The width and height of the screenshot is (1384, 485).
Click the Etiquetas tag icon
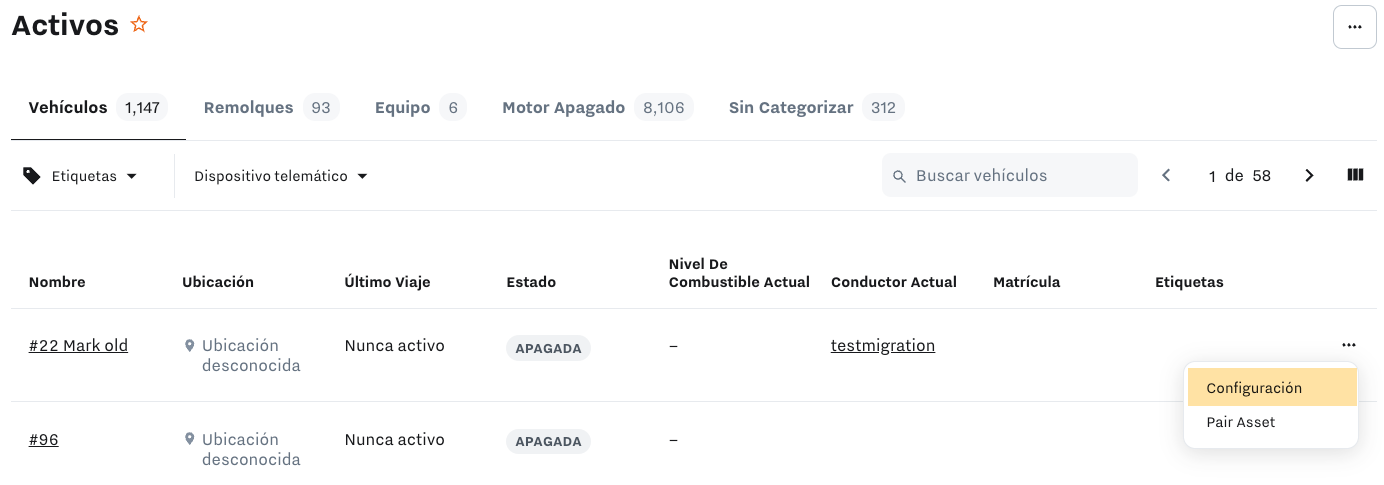(x=32, y=176)
